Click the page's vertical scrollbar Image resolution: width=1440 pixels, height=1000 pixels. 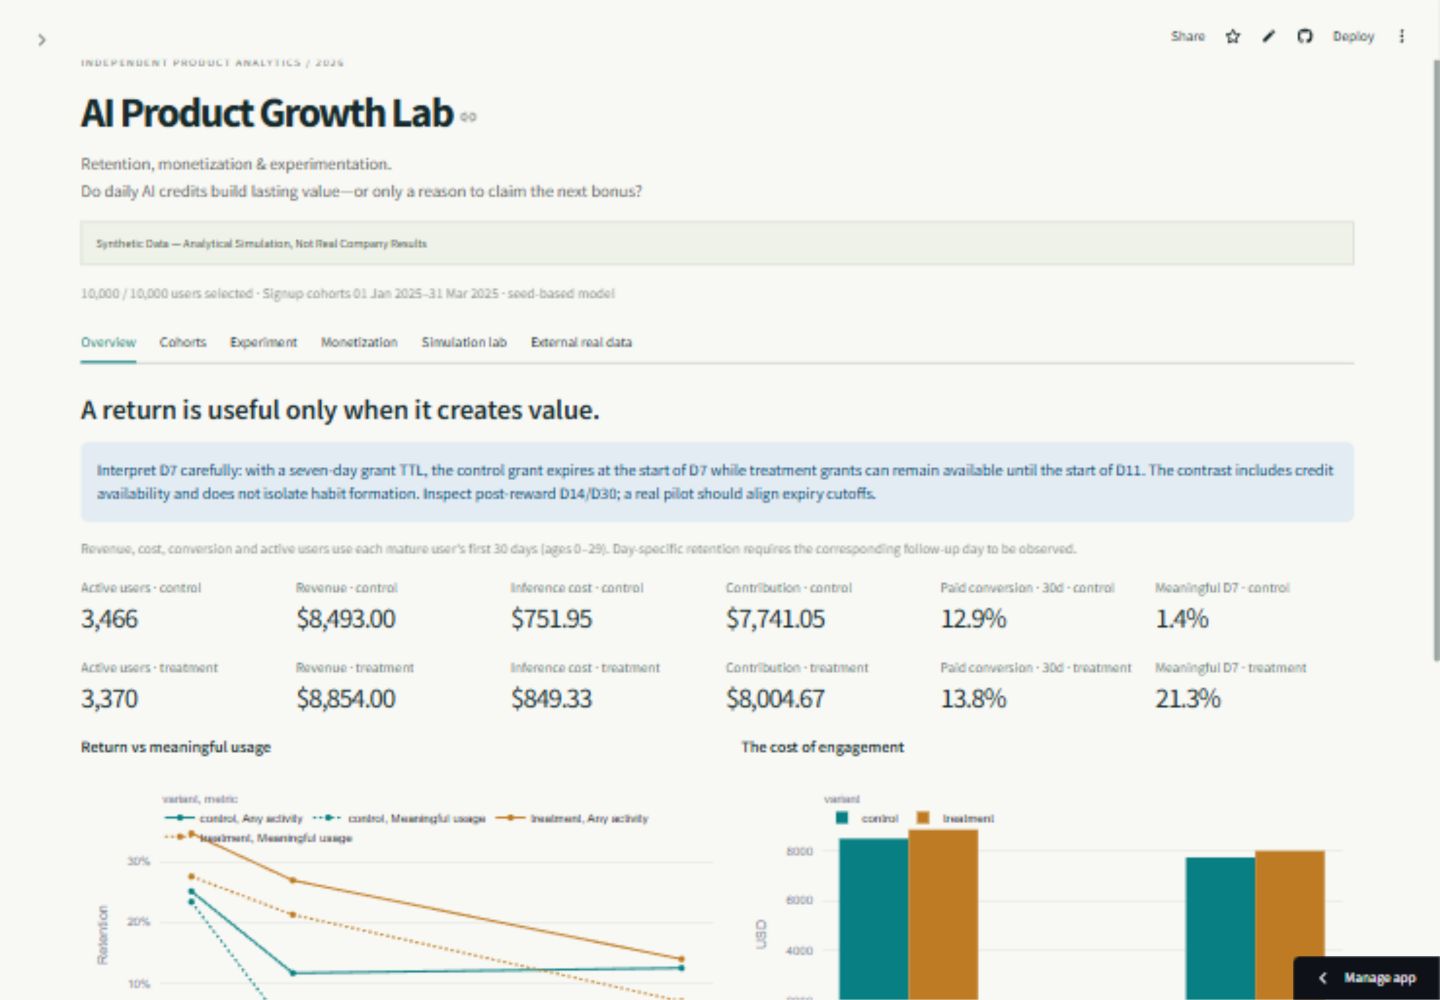click(1435, 360)
